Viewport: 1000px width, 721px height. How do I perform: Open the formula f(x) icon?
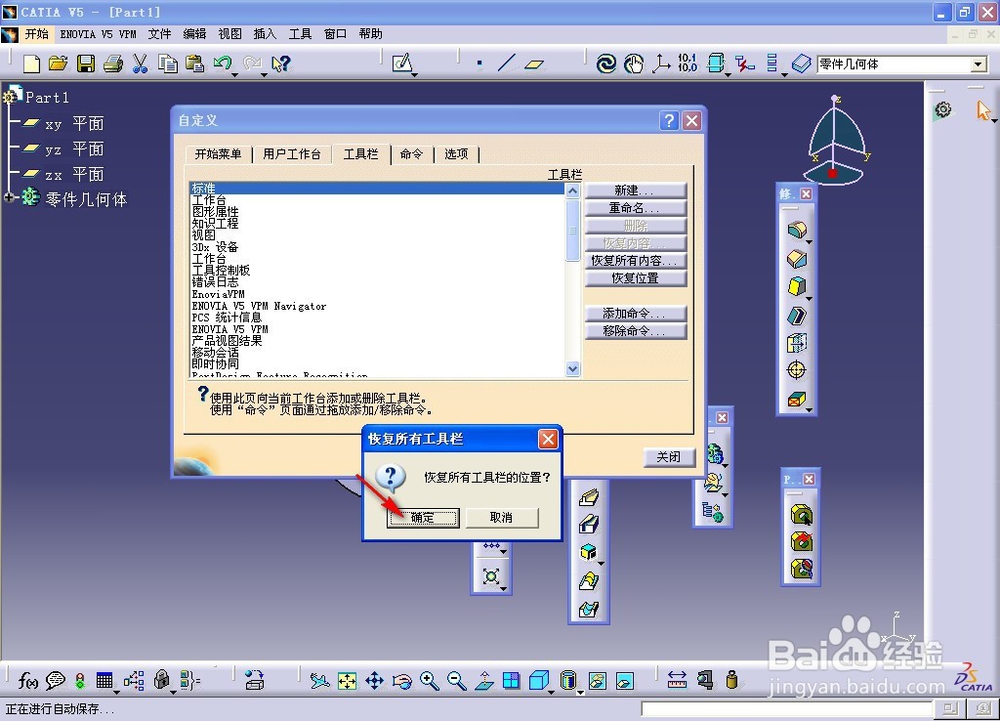point(27,681)
